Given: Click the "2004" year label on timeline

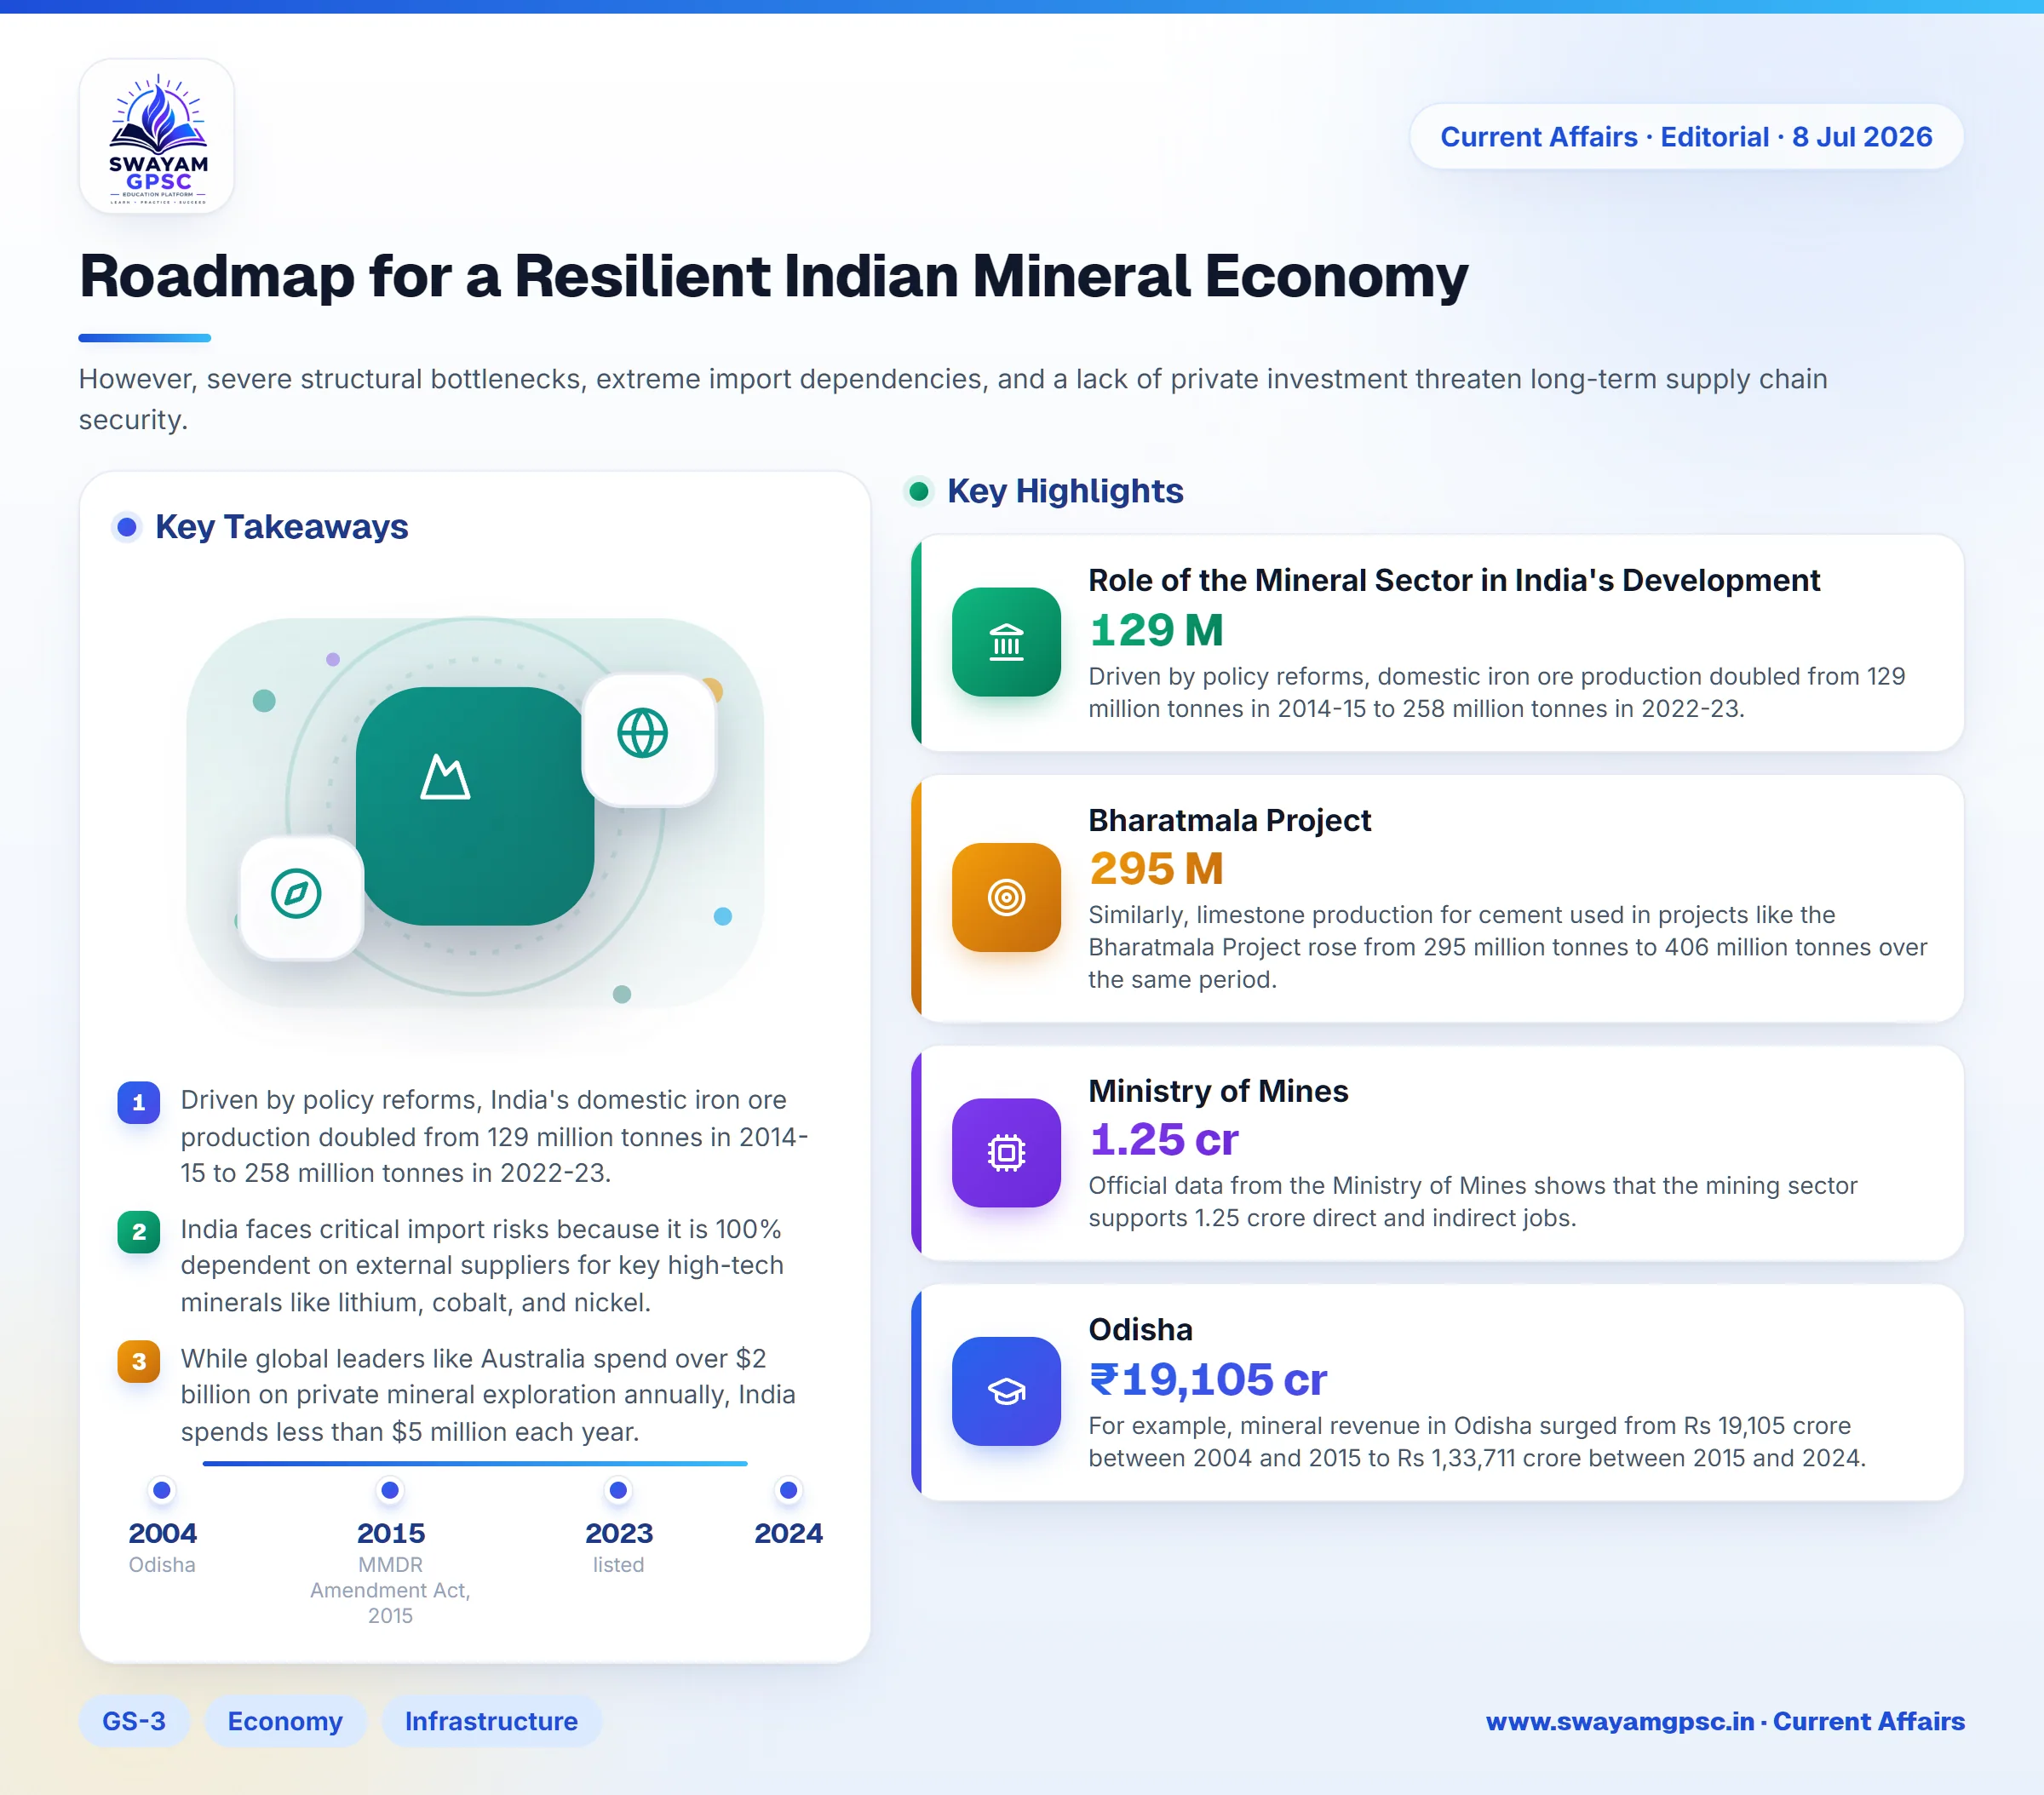Looking at the screenshot, I should (x=162, y=1533).
